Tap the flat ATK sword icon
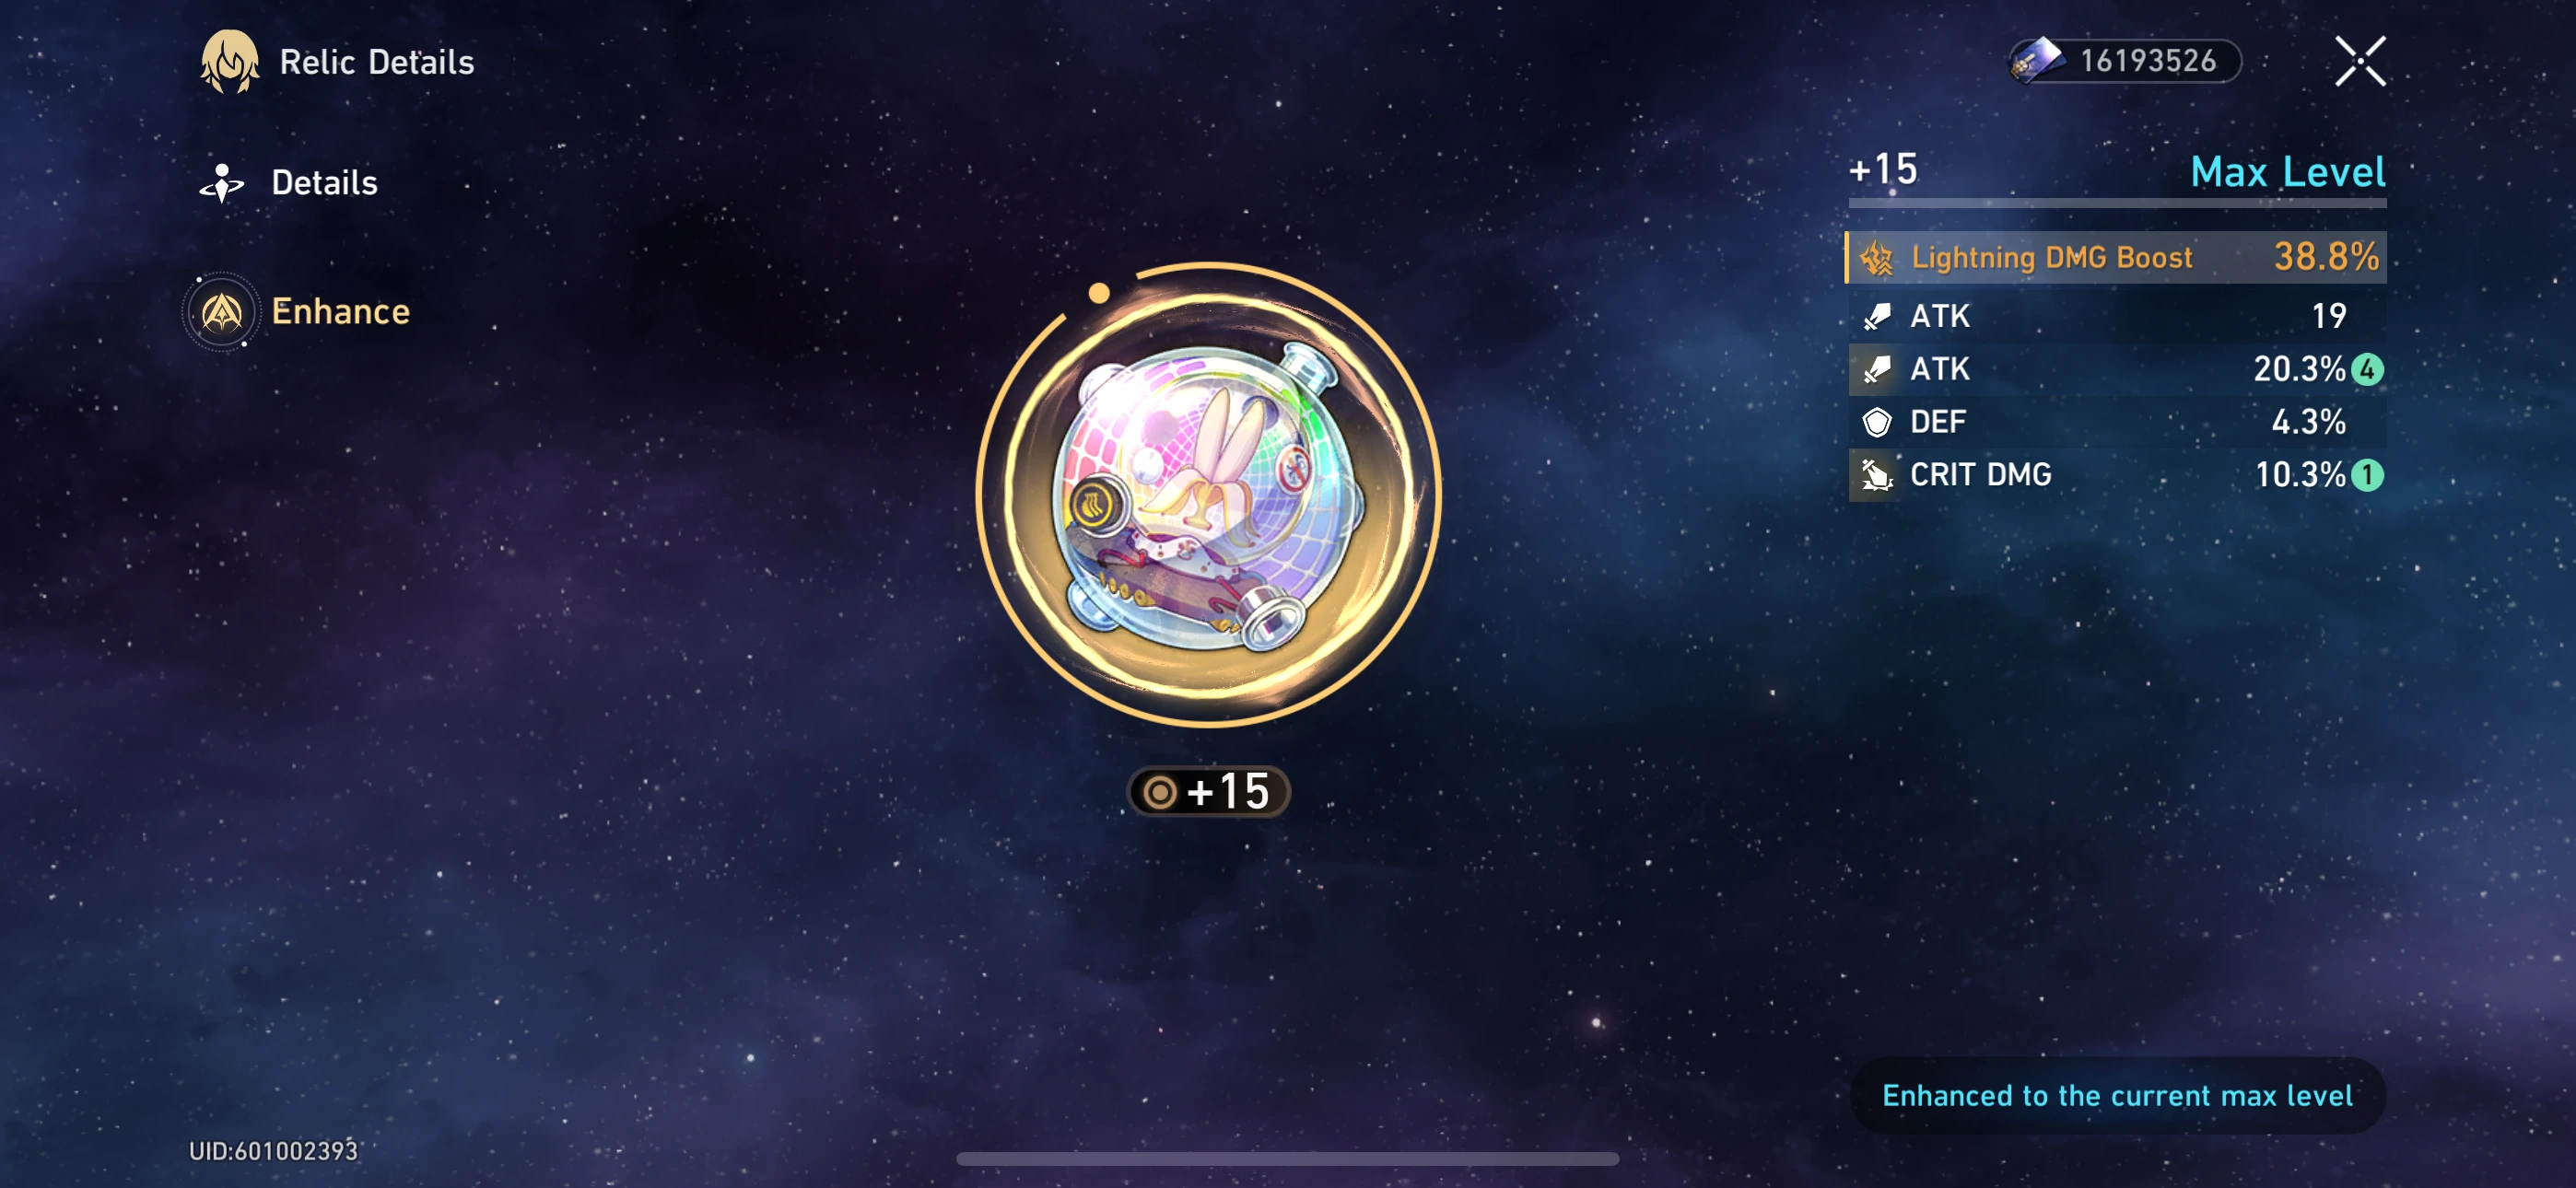Image resolution: width=2576 pixels, height=1188 pixels. tap(1876, 316)
